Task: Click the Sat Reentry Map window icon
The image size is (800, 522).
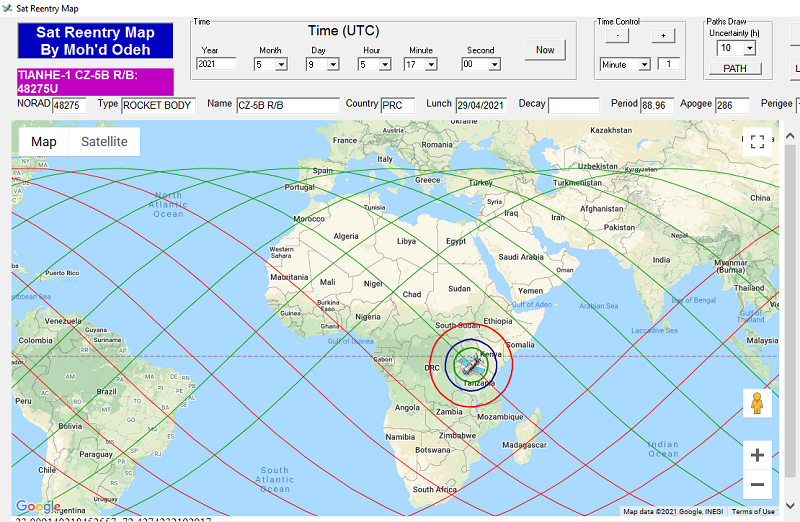Action: (7, 8)
